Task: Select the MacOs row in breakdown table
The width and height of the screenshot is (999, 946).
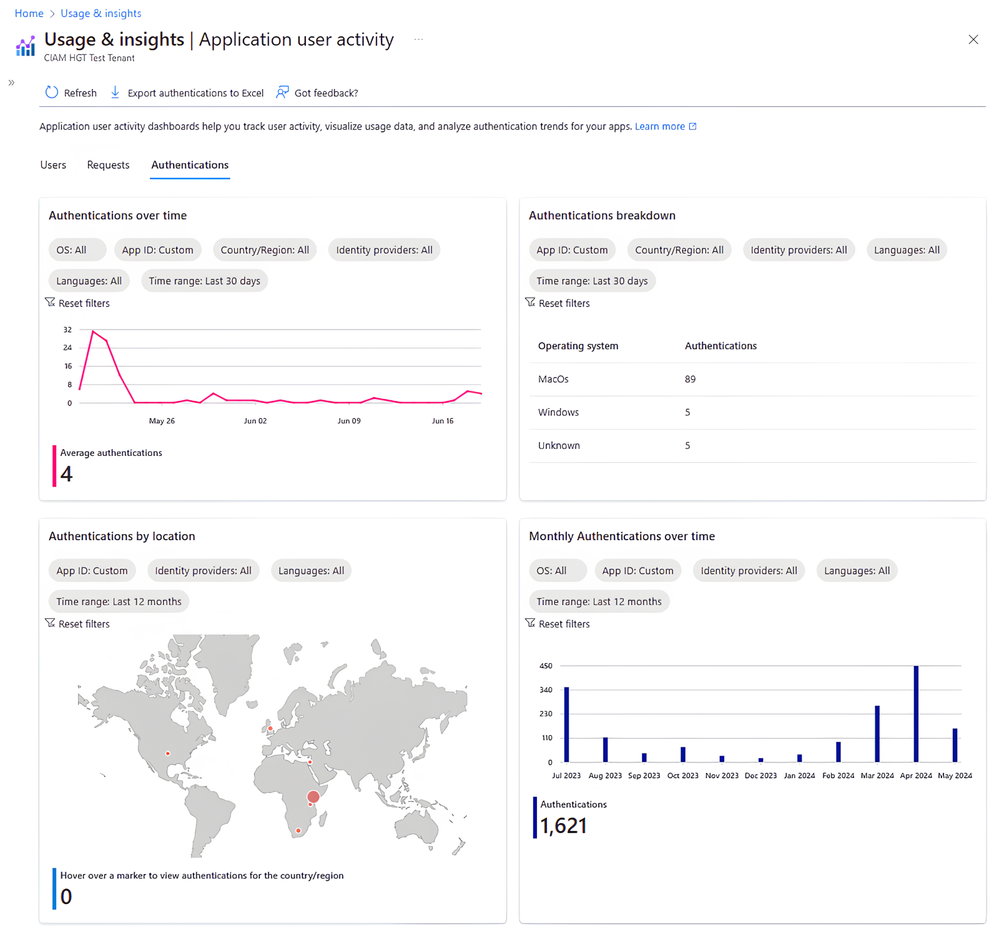Action: [x=752, y=380]
